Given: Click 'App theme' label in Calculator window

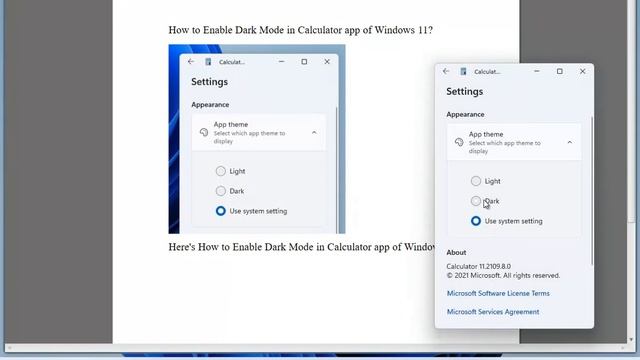Looking at the screenshot, I should pyautogui.click(x=486, y=134).
